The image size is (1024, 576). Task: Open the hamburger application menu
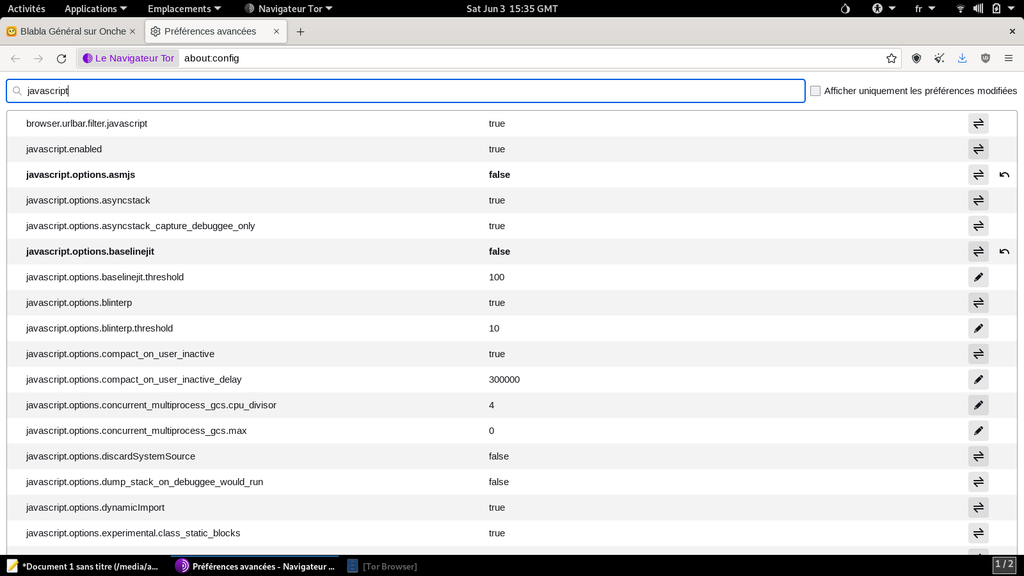[1008, 58]
